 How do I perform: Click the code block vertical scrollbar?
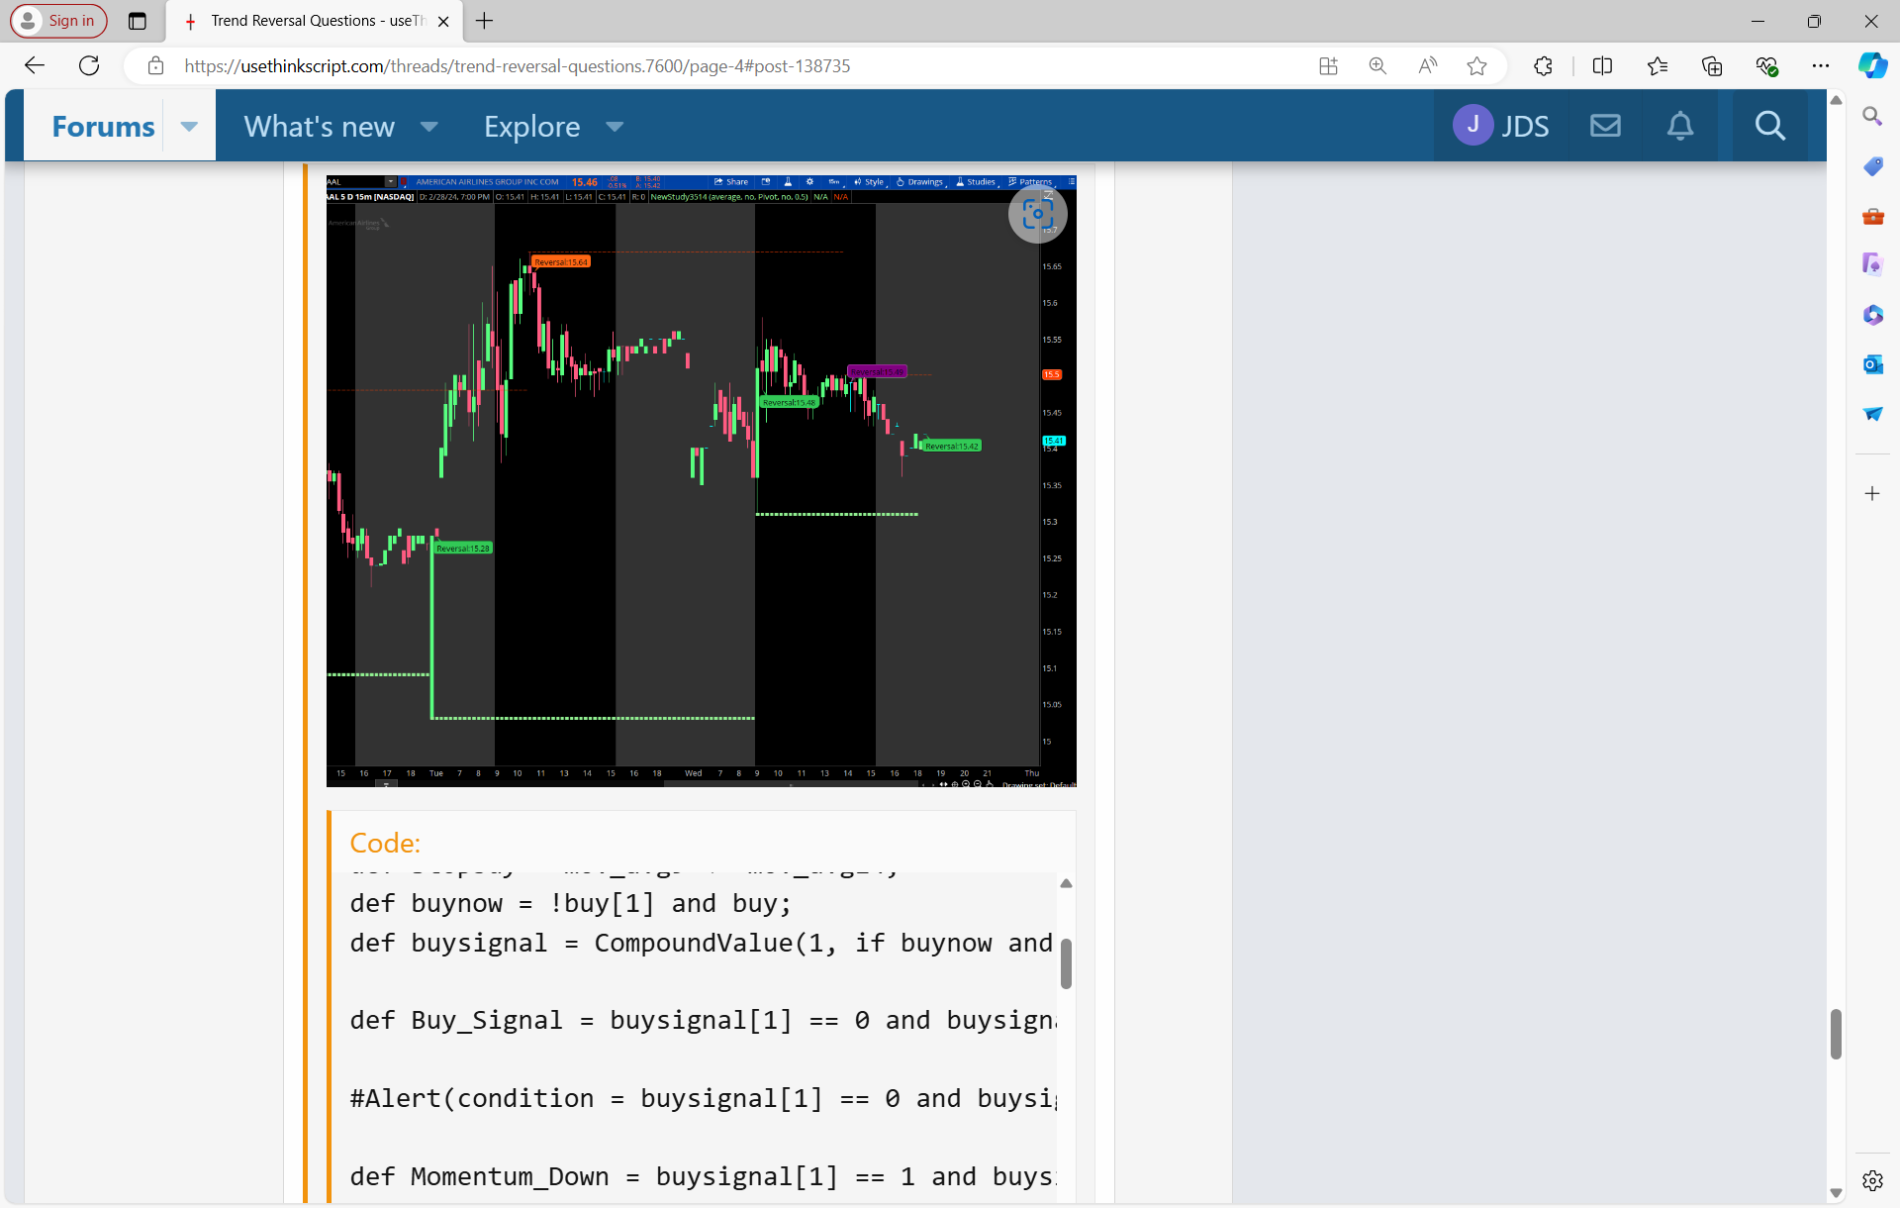[1066, 962]
